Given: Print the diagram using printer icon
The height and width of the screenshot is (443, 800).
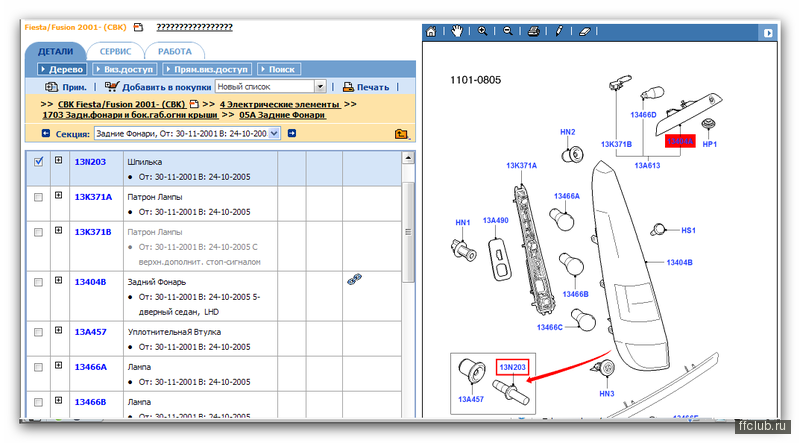Looking at the screenshot, I should tap(534, 32).
